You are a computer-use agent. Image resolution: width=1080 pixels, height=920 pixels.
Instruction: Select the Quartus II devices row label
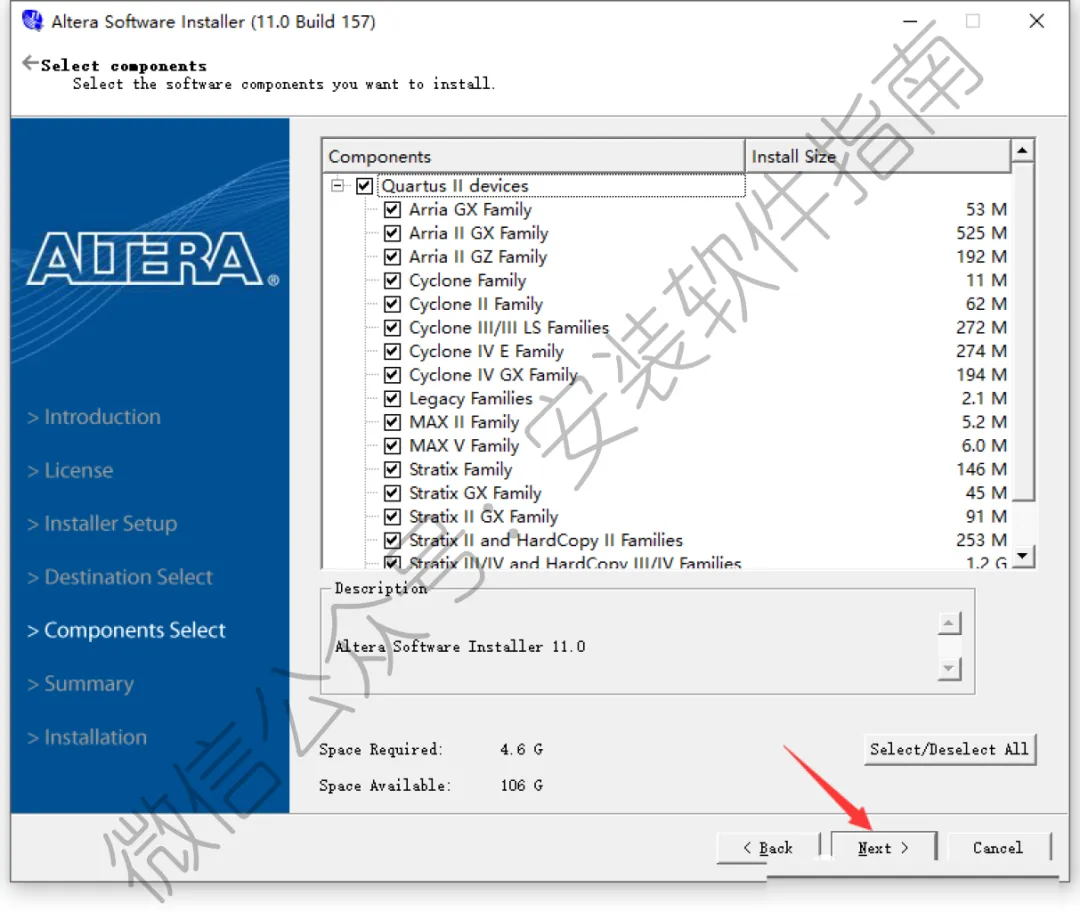(455, 186)
